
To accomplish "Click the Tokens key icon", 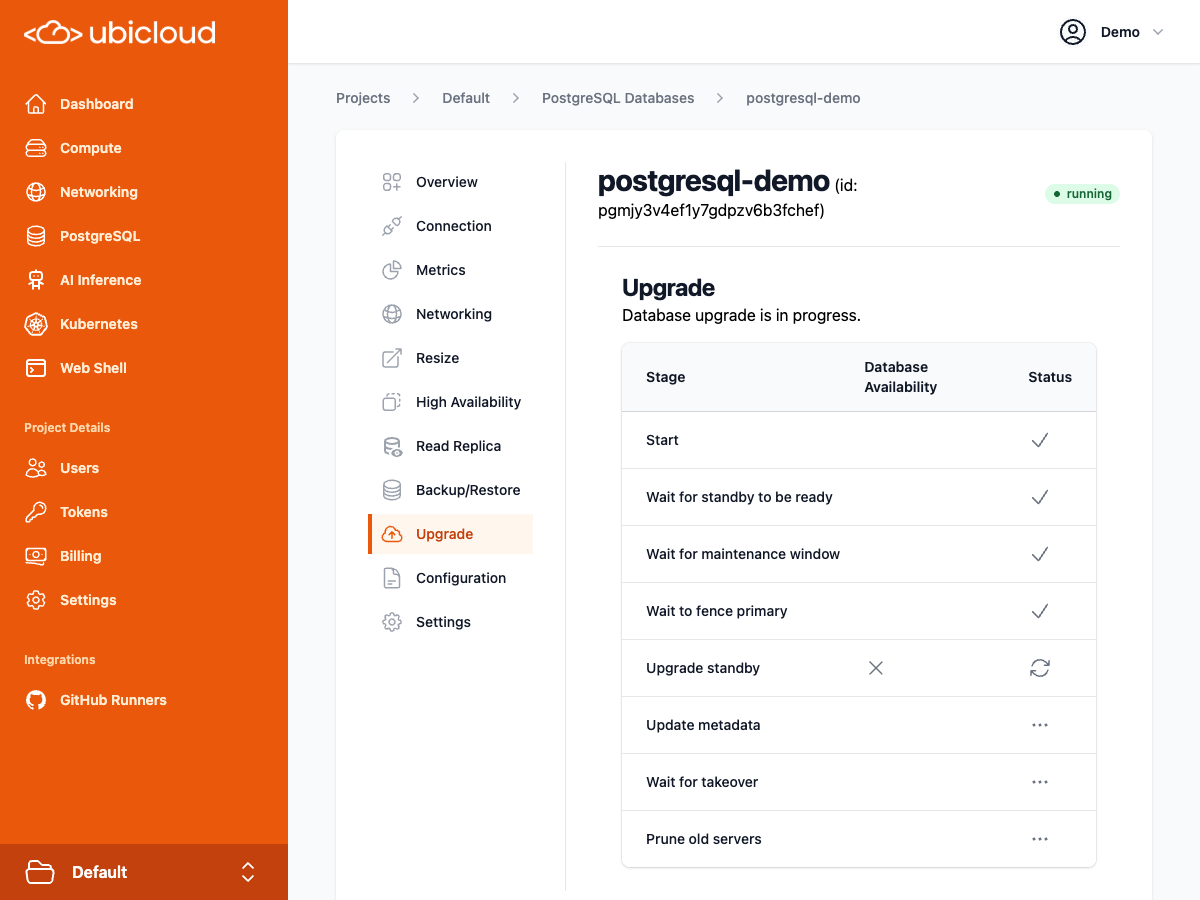I will click(36, 512).
